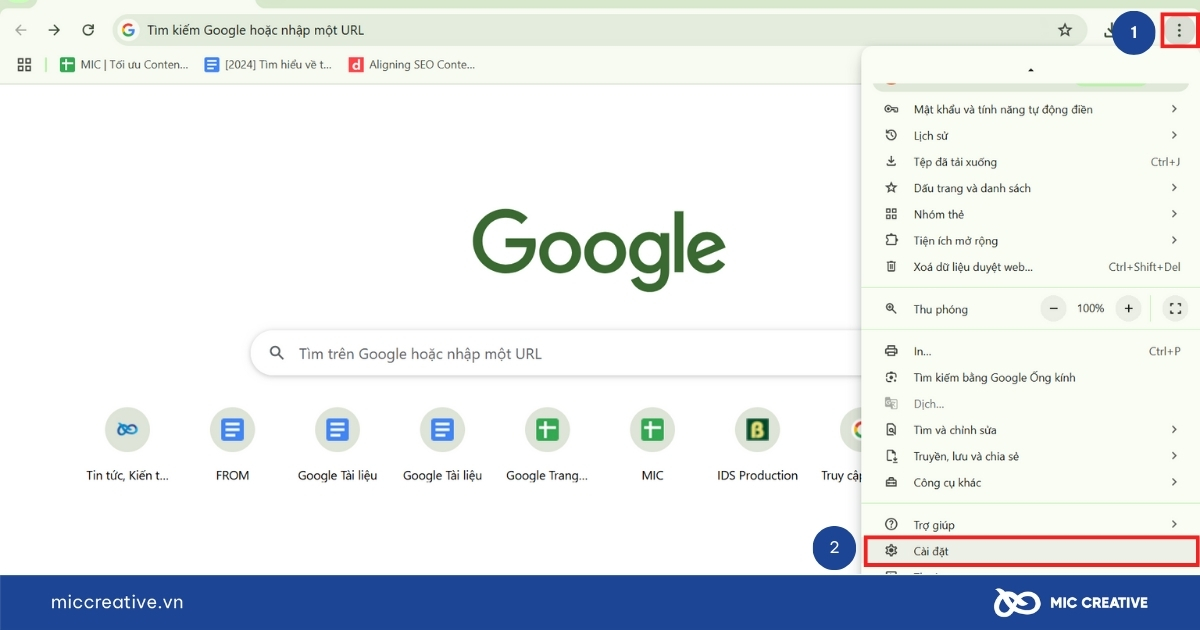1200x630 pixels.
Task: Expand 'Dấu trang và danh sách' chevron
Action: point(1174,188)
